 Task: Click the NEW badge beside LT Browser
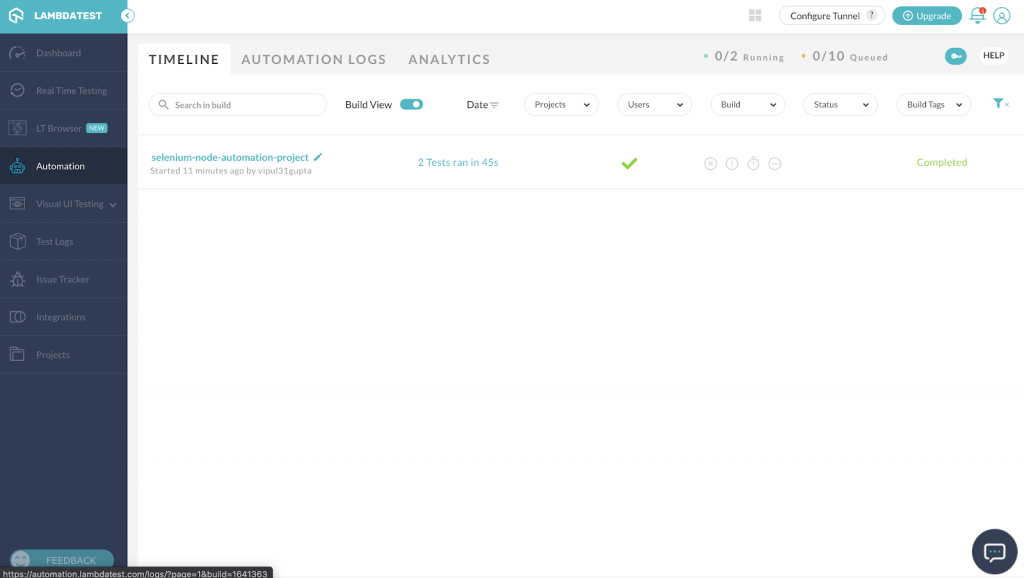pyautogui.click(x=97, y=128)
